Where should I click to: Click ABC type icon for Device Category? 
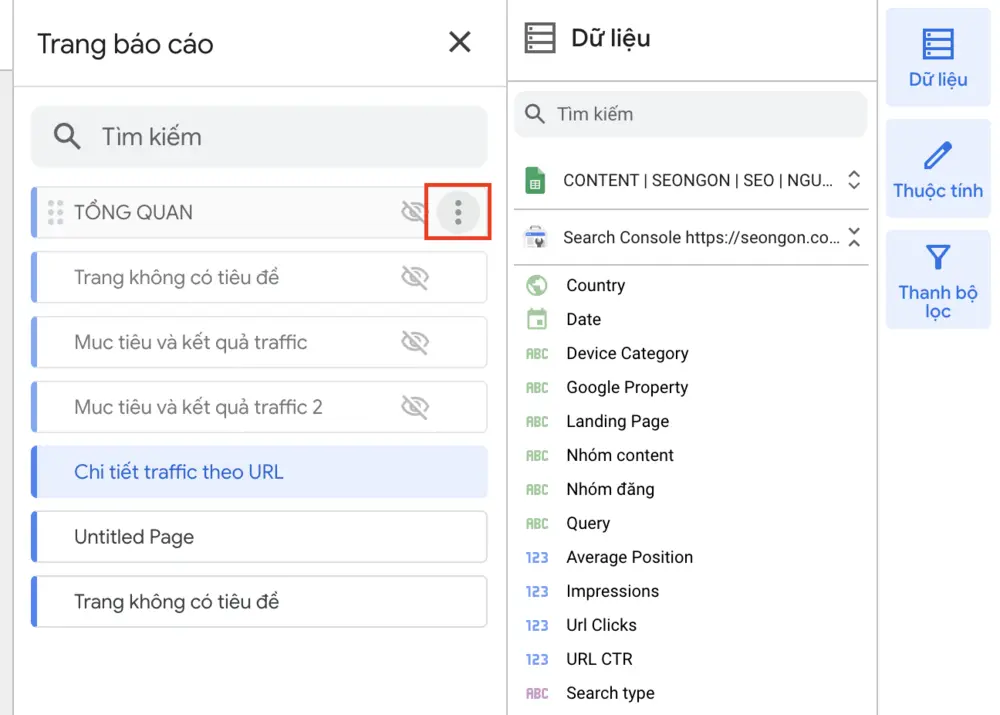coord(537,353)
